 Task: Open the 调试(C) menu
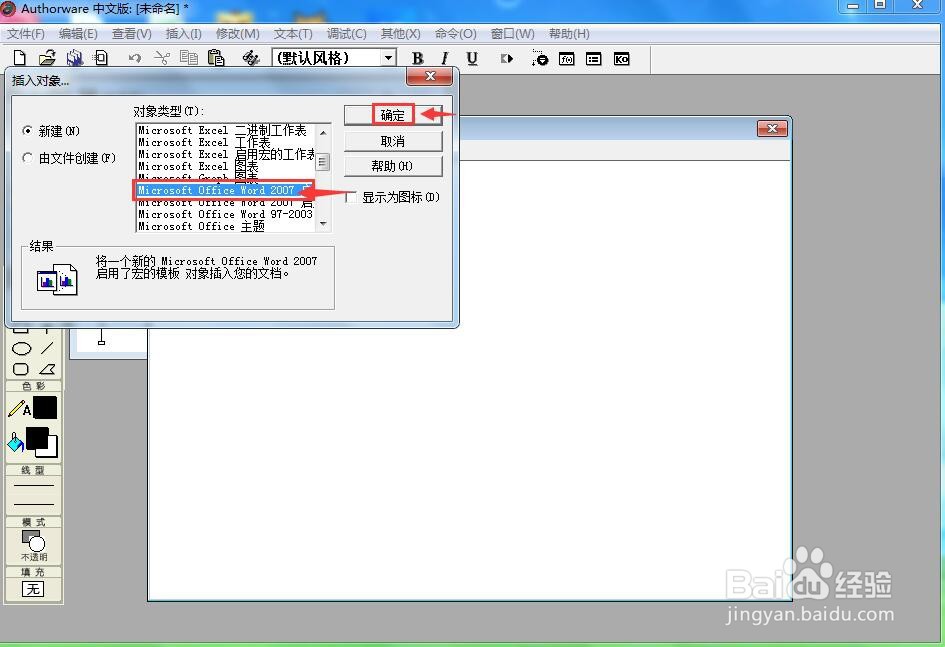(347, 34)
